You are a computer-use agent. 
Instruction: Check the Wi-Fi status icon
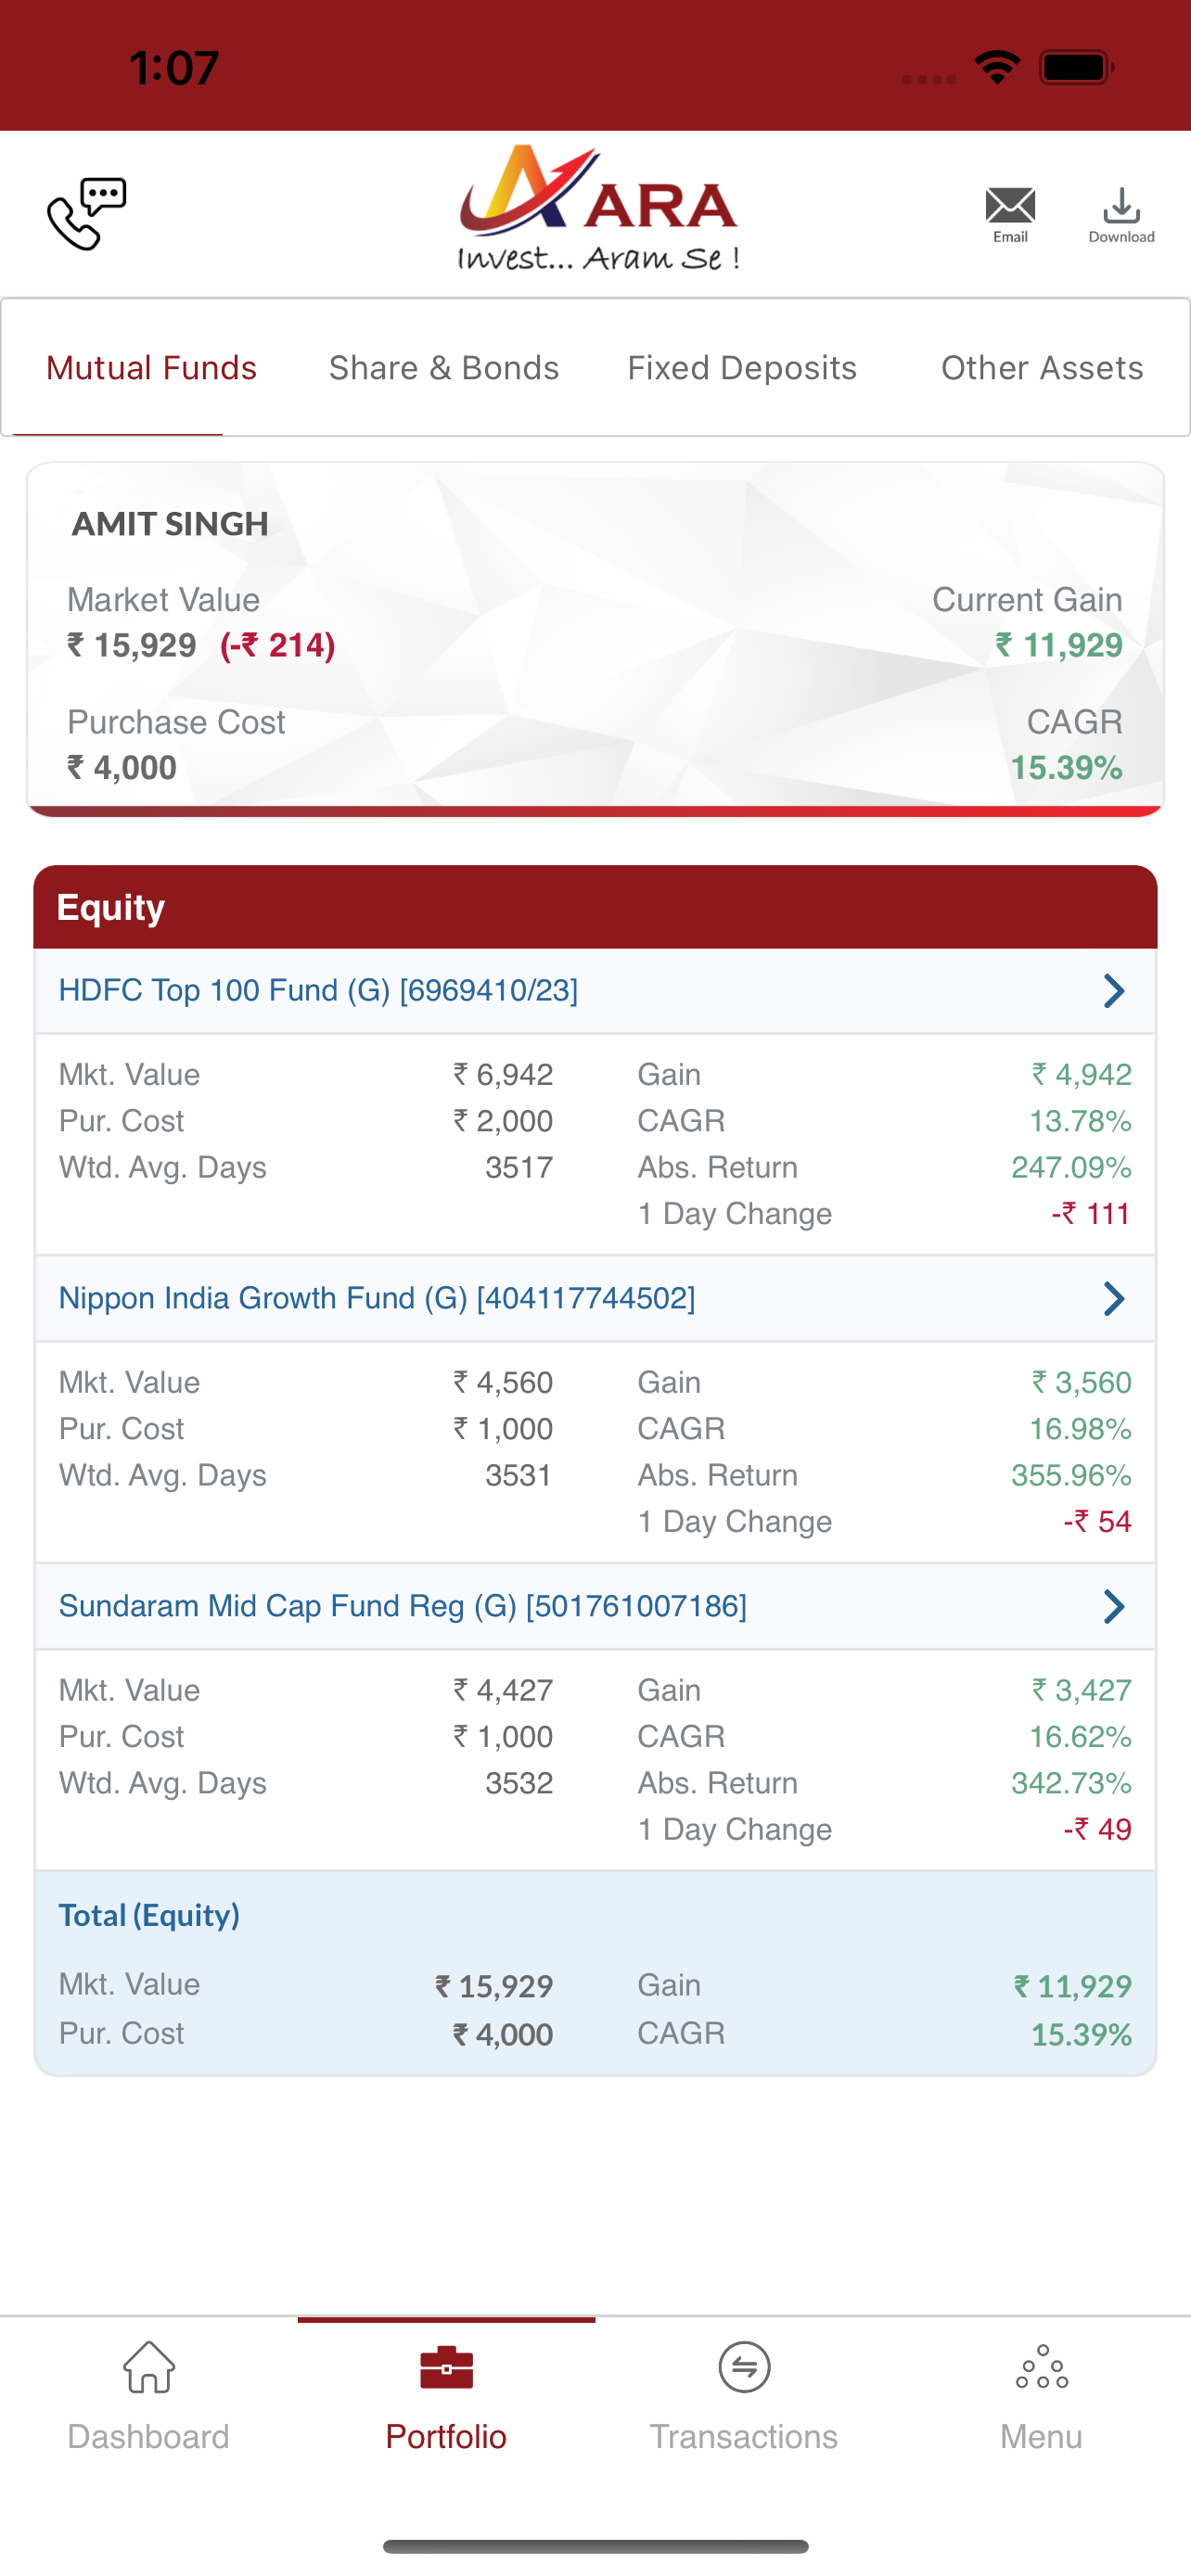click(x=997, y=67)
